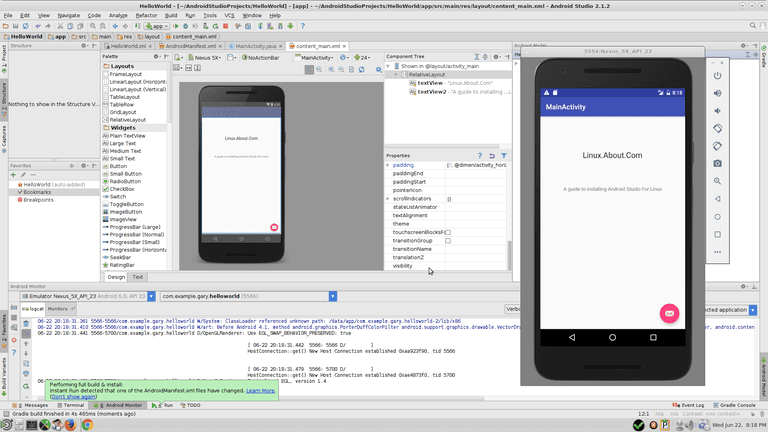Click emulator zoom magnifier icon
This screenshot has width=768, height=432.
click(x=717, y=181)
